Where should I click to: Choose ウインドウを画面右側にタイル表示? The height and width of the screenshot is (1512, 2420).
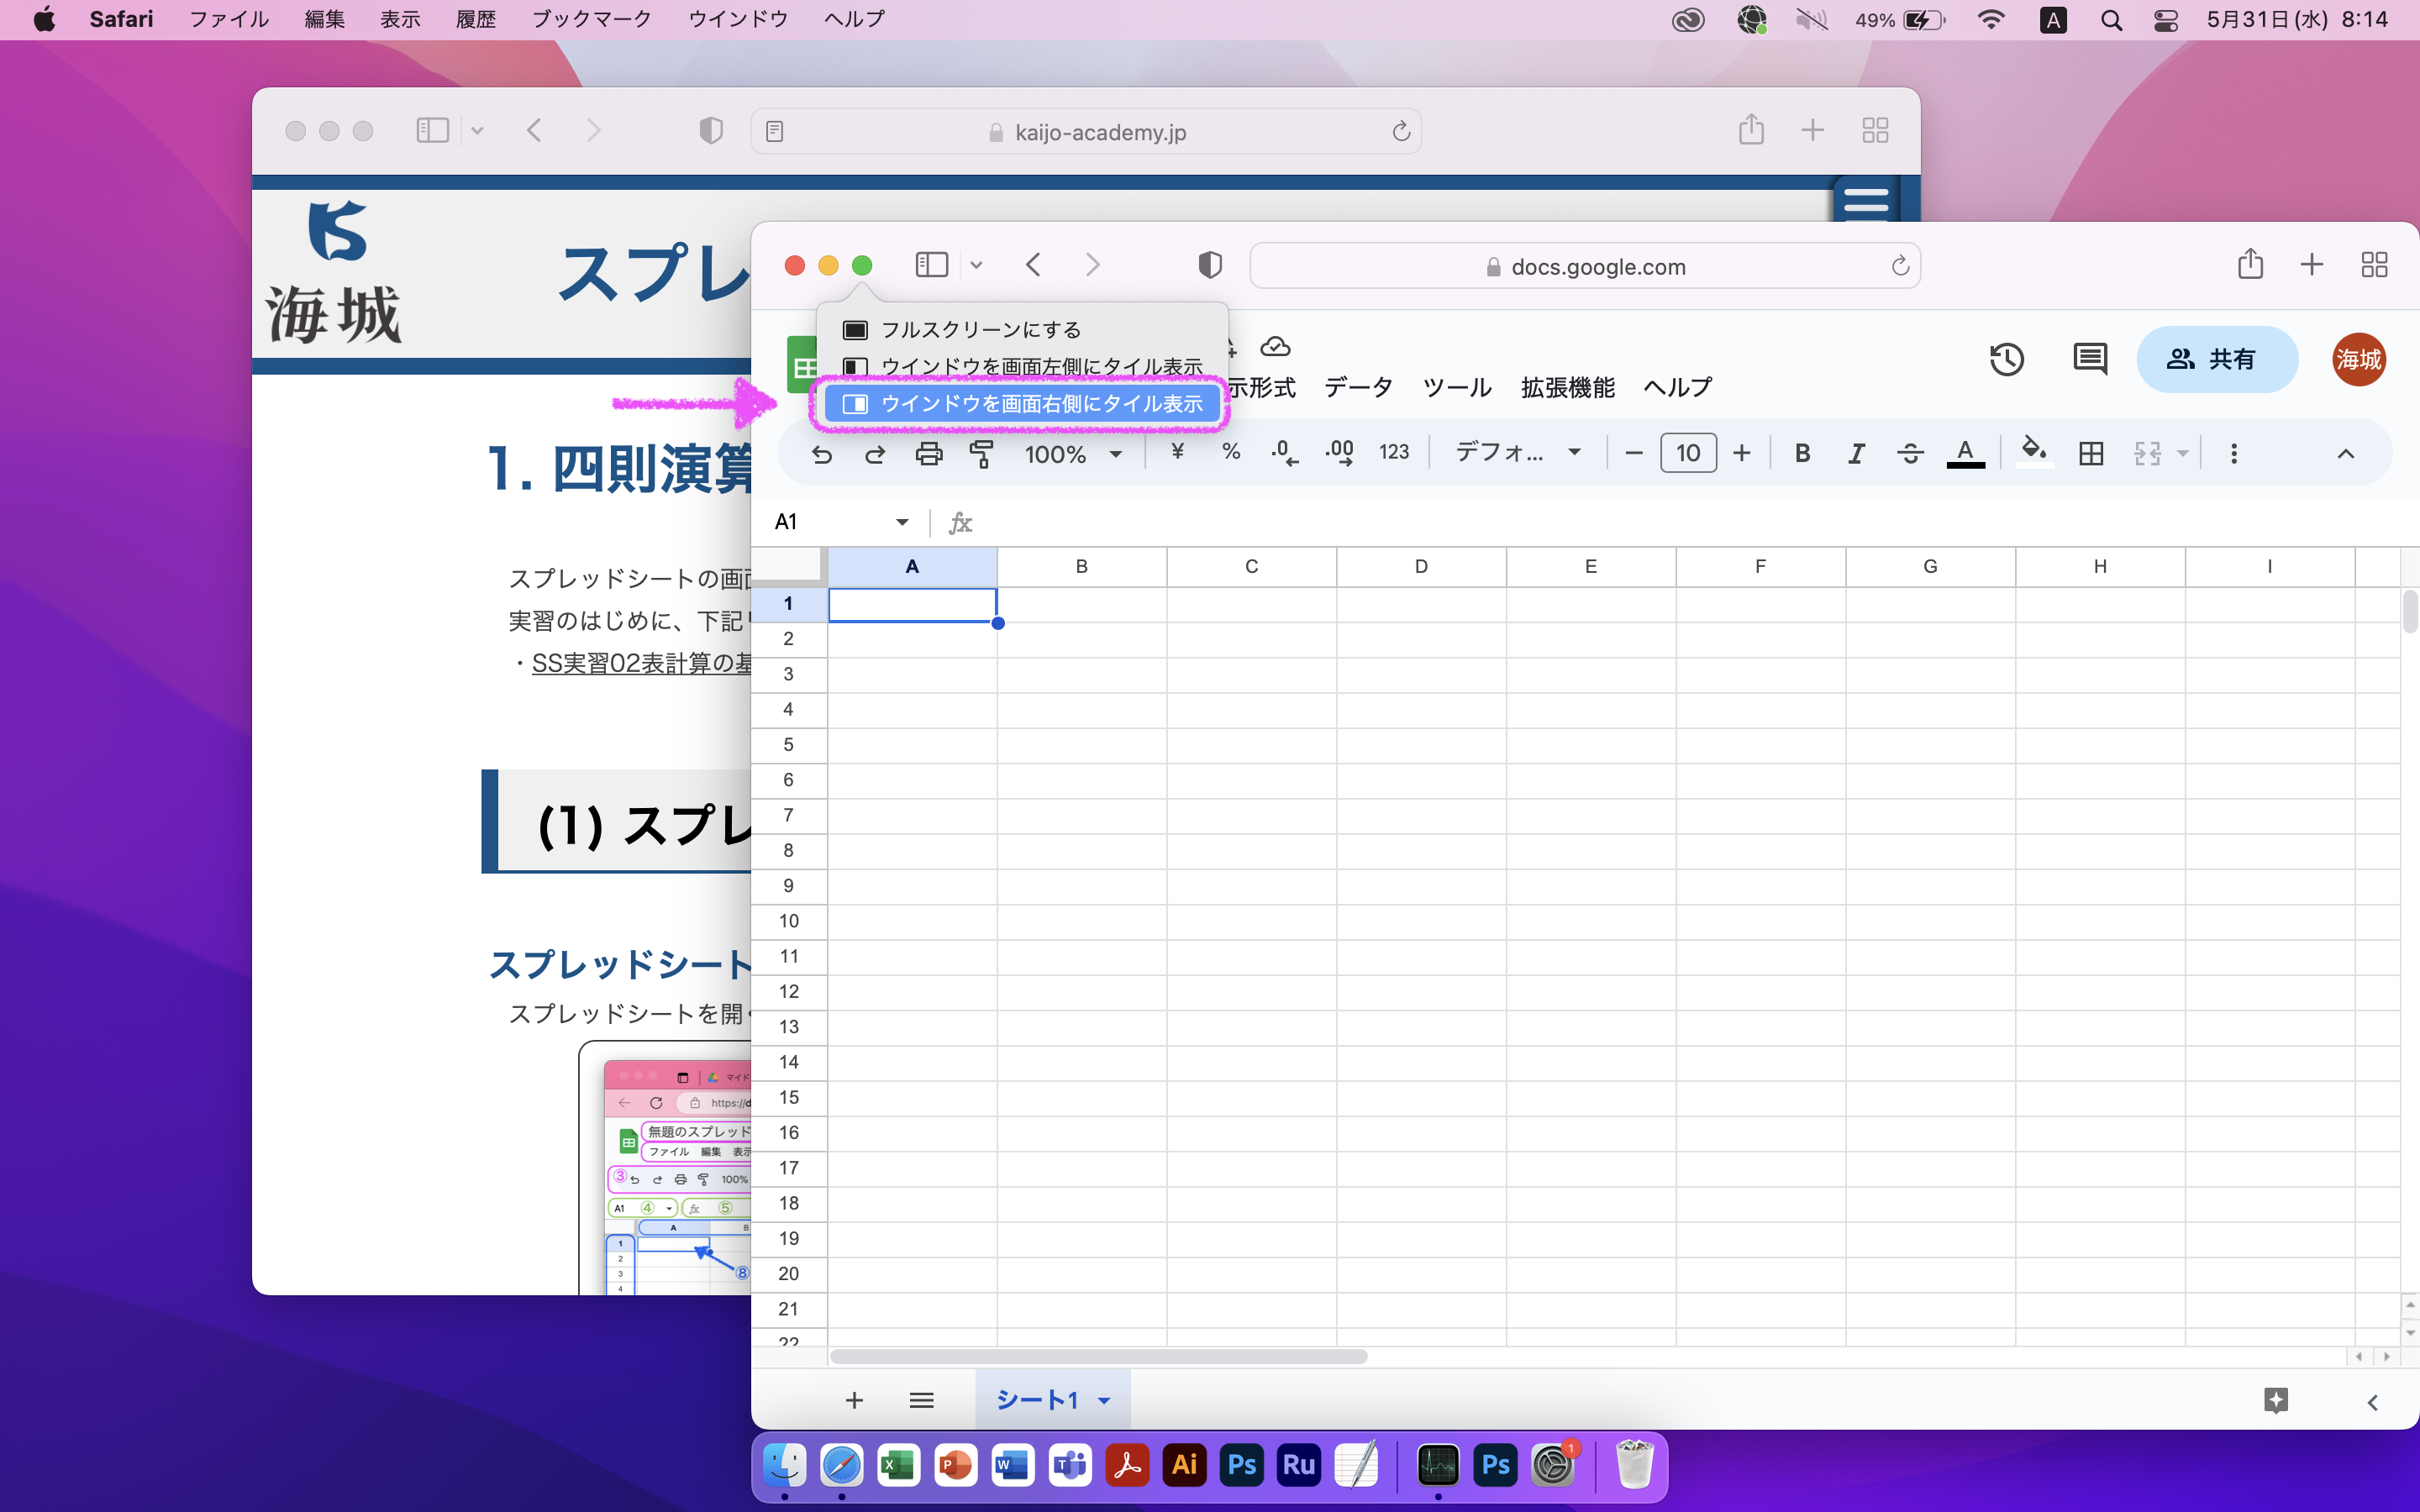(x=1022, y=404)
